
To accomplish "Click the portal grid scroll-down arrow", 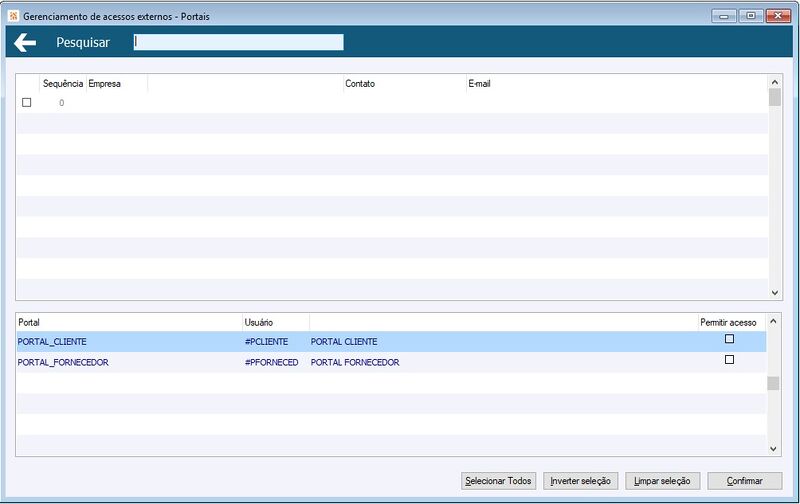I will coord(773,449).
